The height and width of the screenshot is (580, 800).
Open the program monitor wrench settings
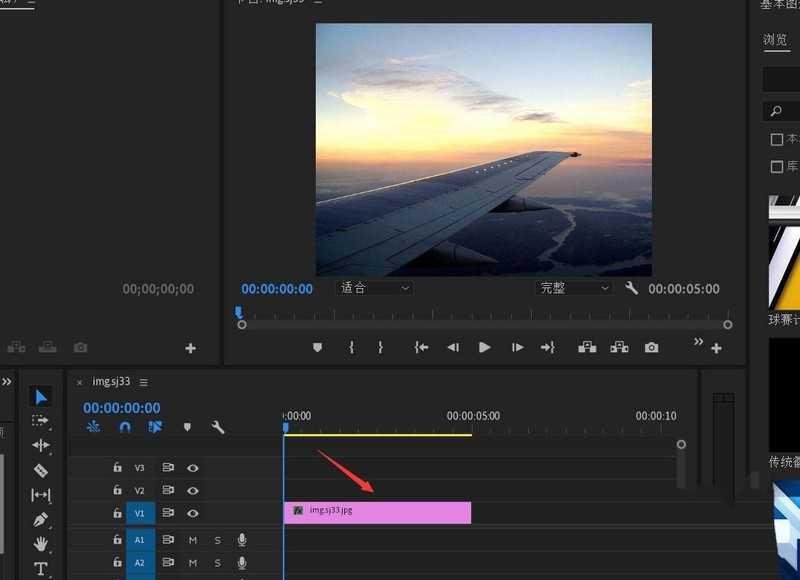point(634,288)
